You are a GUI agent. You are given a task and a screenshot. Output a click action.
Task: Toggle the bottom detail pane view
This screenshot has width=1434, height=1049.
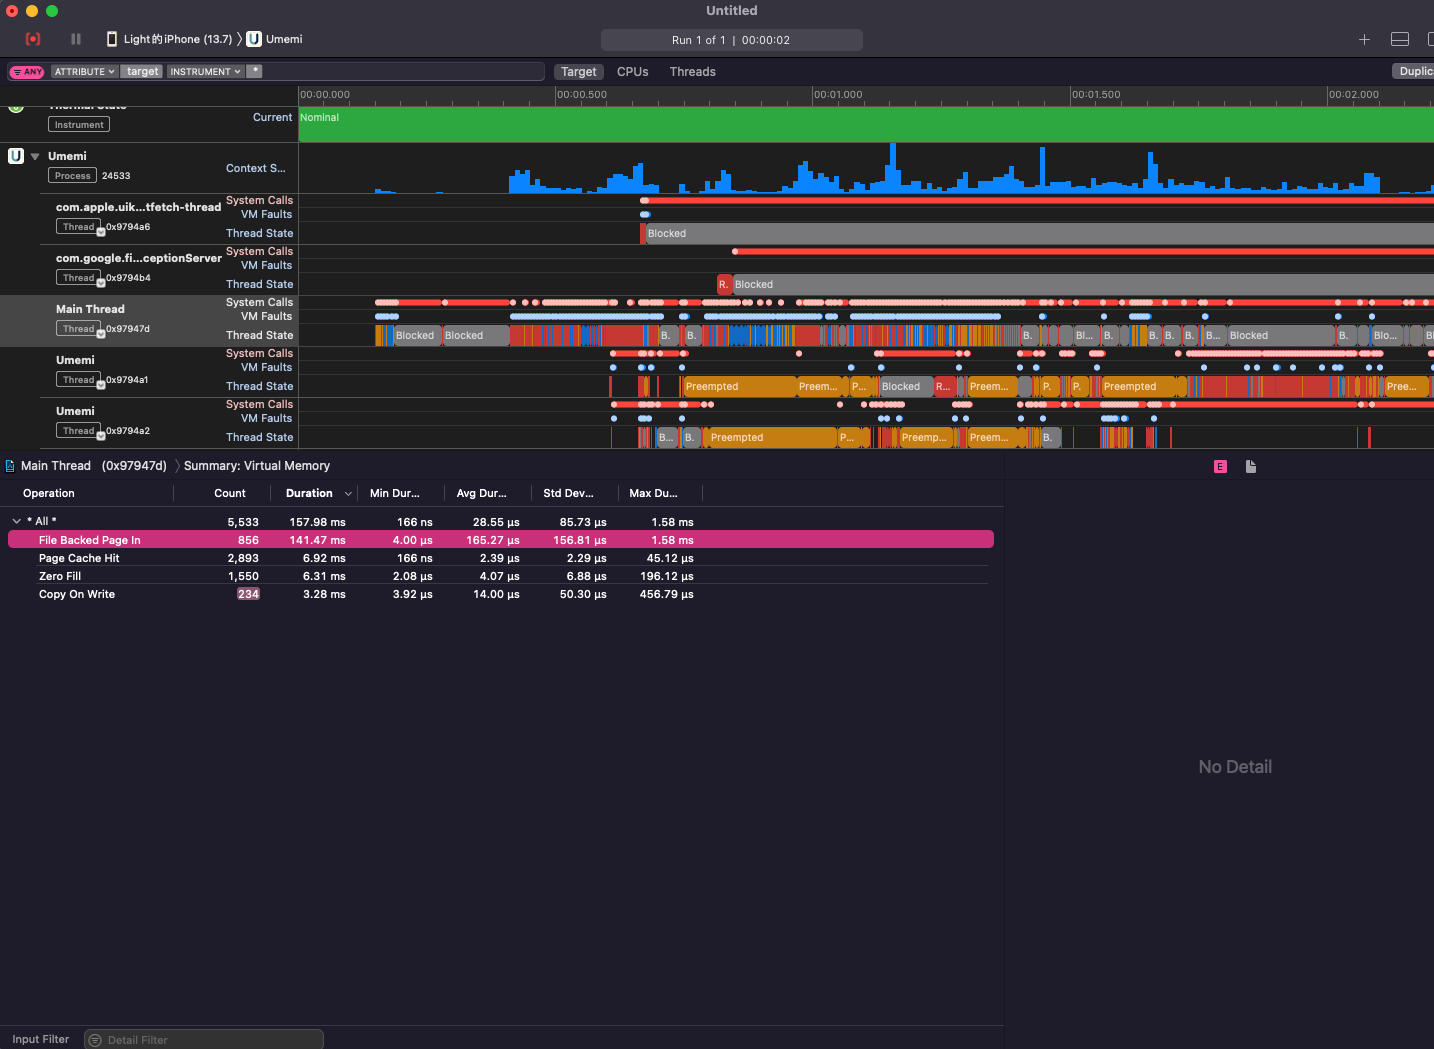click(x=1400, y=39)
